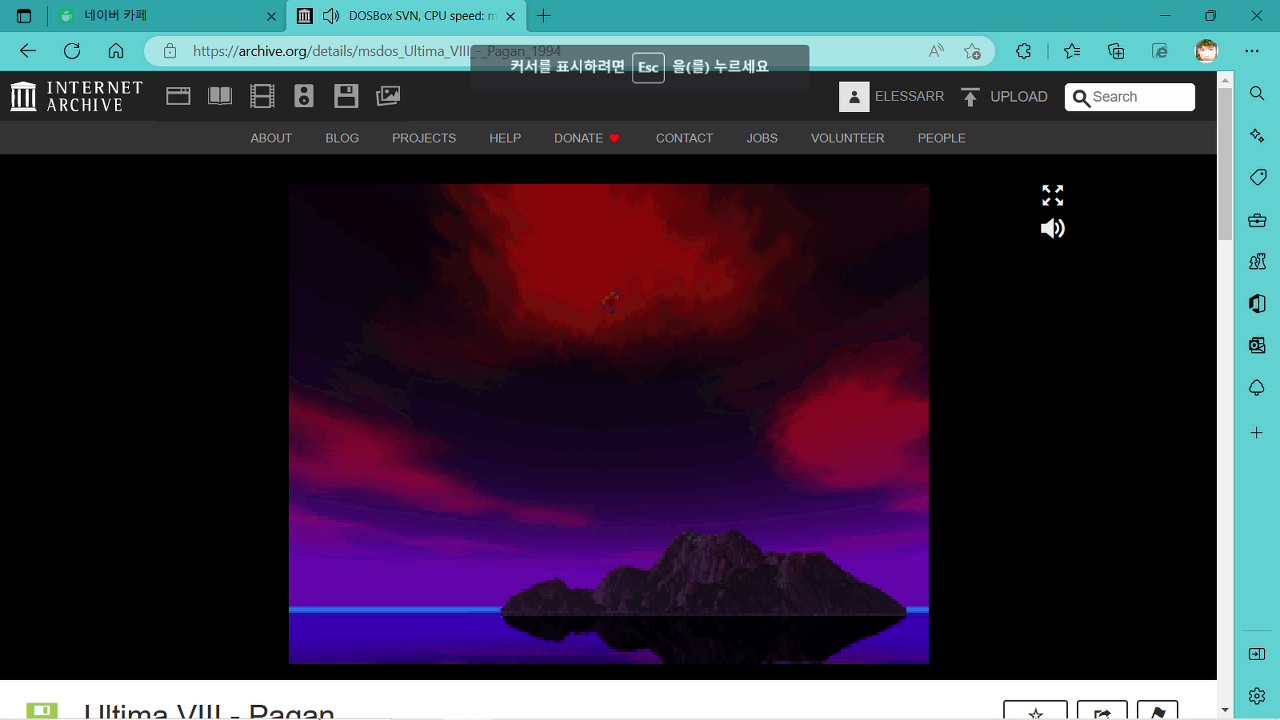Viewport: 1280px width, 720px height.
Task: Click the Ultima VIII game screen
Action: point(609,423)
